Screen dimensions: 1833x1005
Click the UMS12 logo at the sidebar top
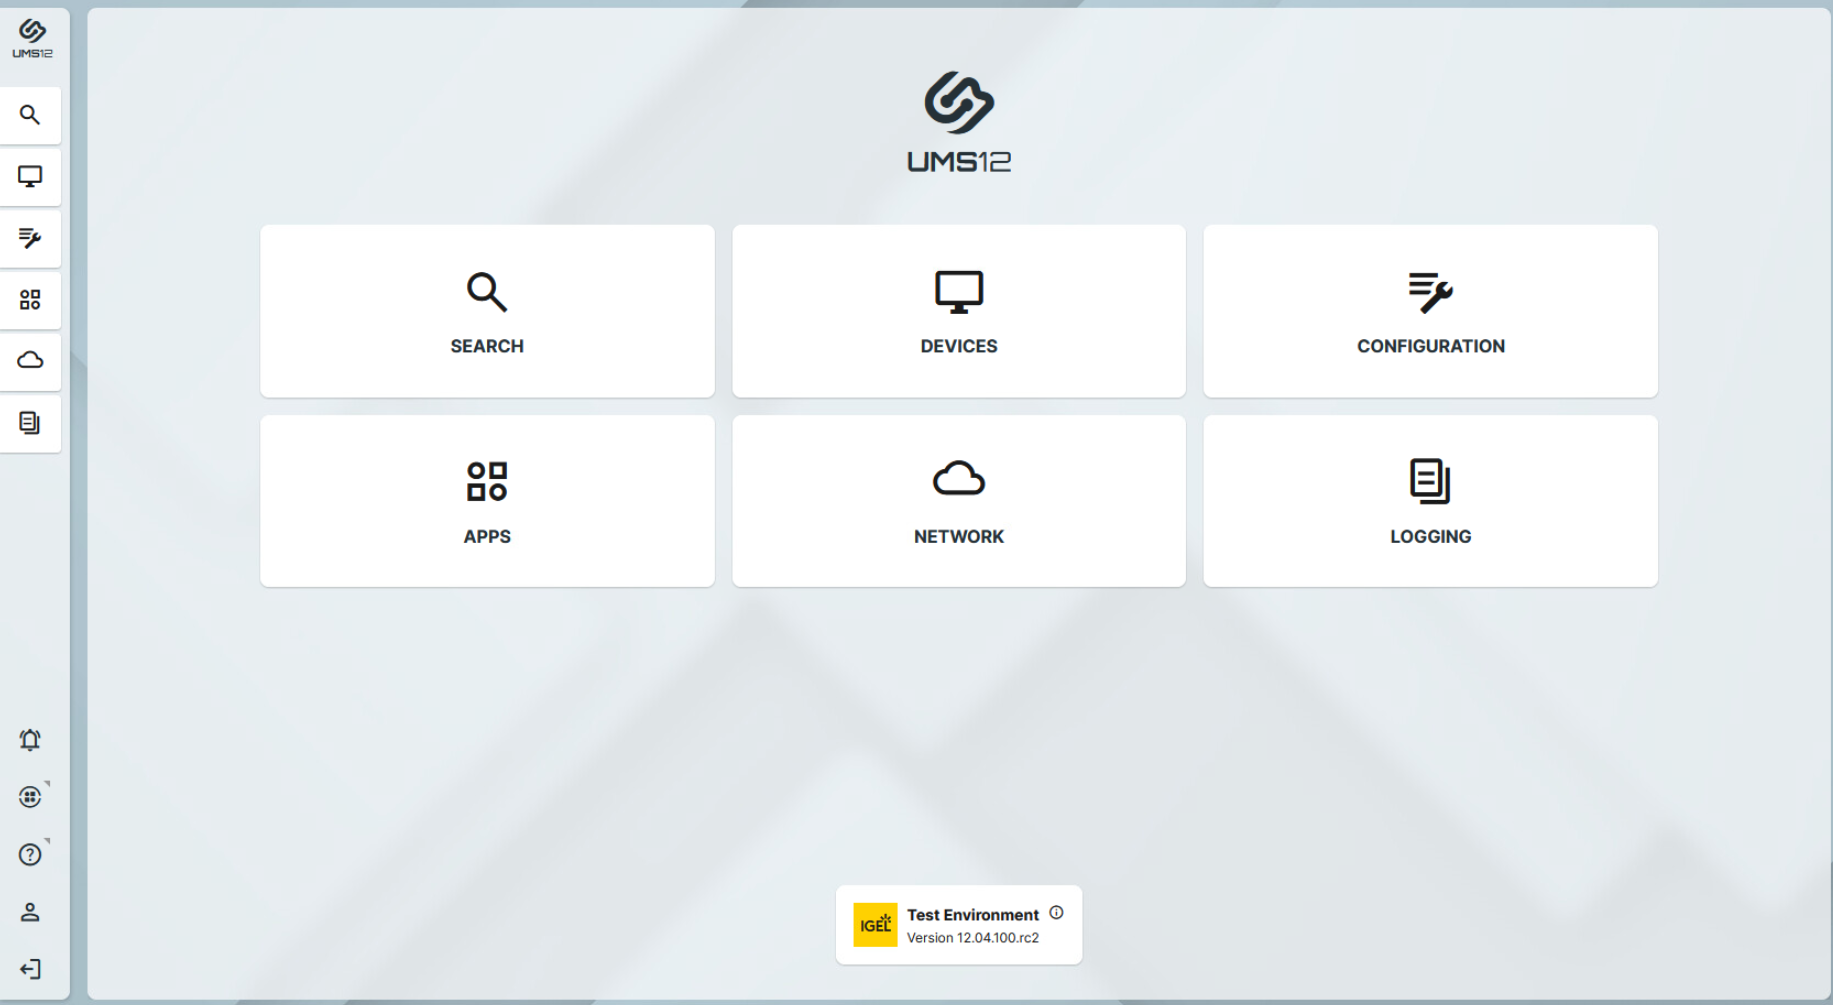(x=30, y=38)
